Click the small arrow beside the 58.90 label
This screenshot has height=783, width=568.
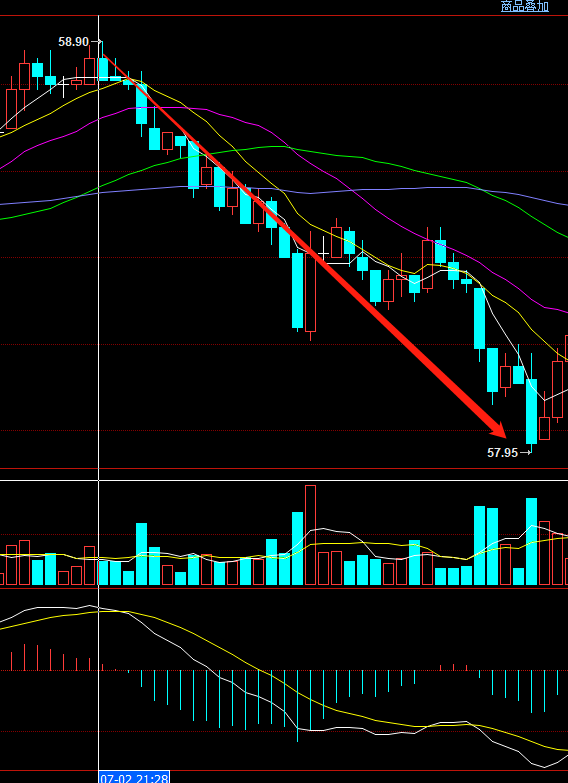click(x=97, y=41)
